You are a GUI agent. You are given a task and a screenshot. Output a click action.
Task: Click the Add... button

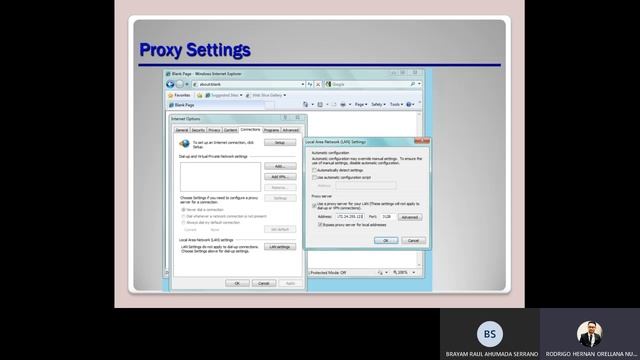point(280,166)
